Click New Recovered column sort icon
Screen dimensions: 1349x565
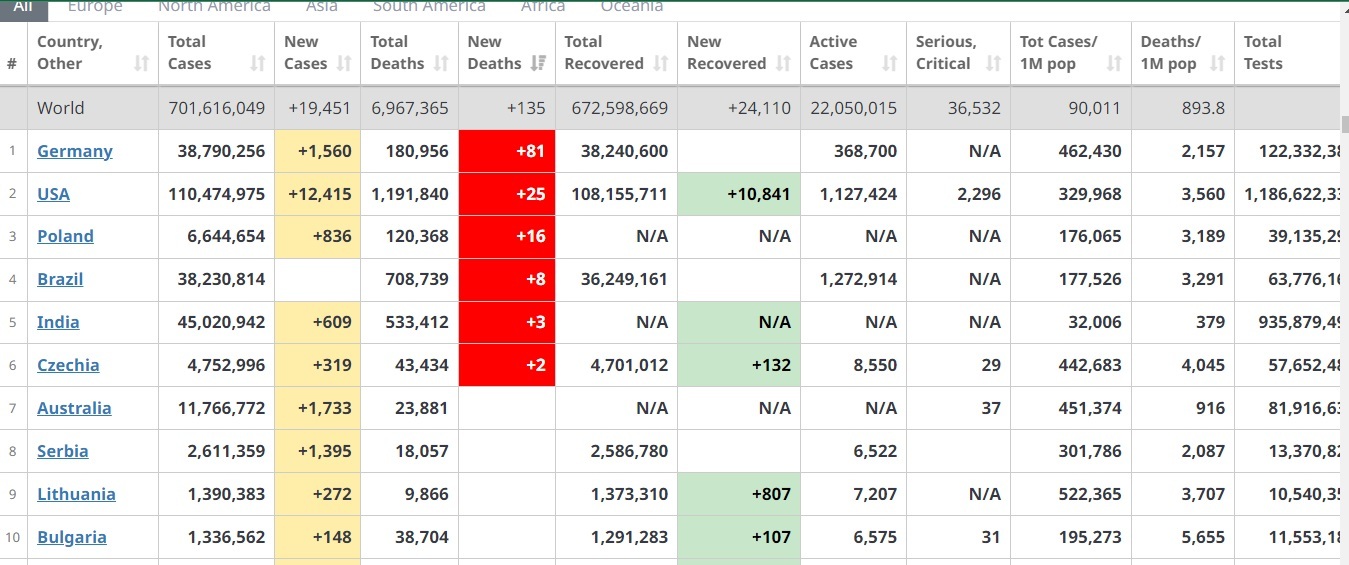[784, 64]
